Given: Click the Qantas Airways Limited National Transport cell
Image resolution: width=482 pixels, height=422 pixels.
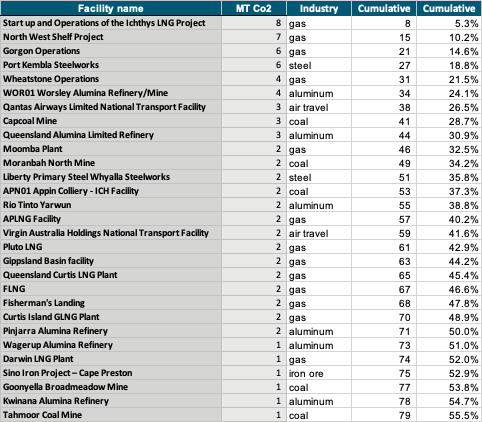Looking at the screenshot, I should coord(111,107).
